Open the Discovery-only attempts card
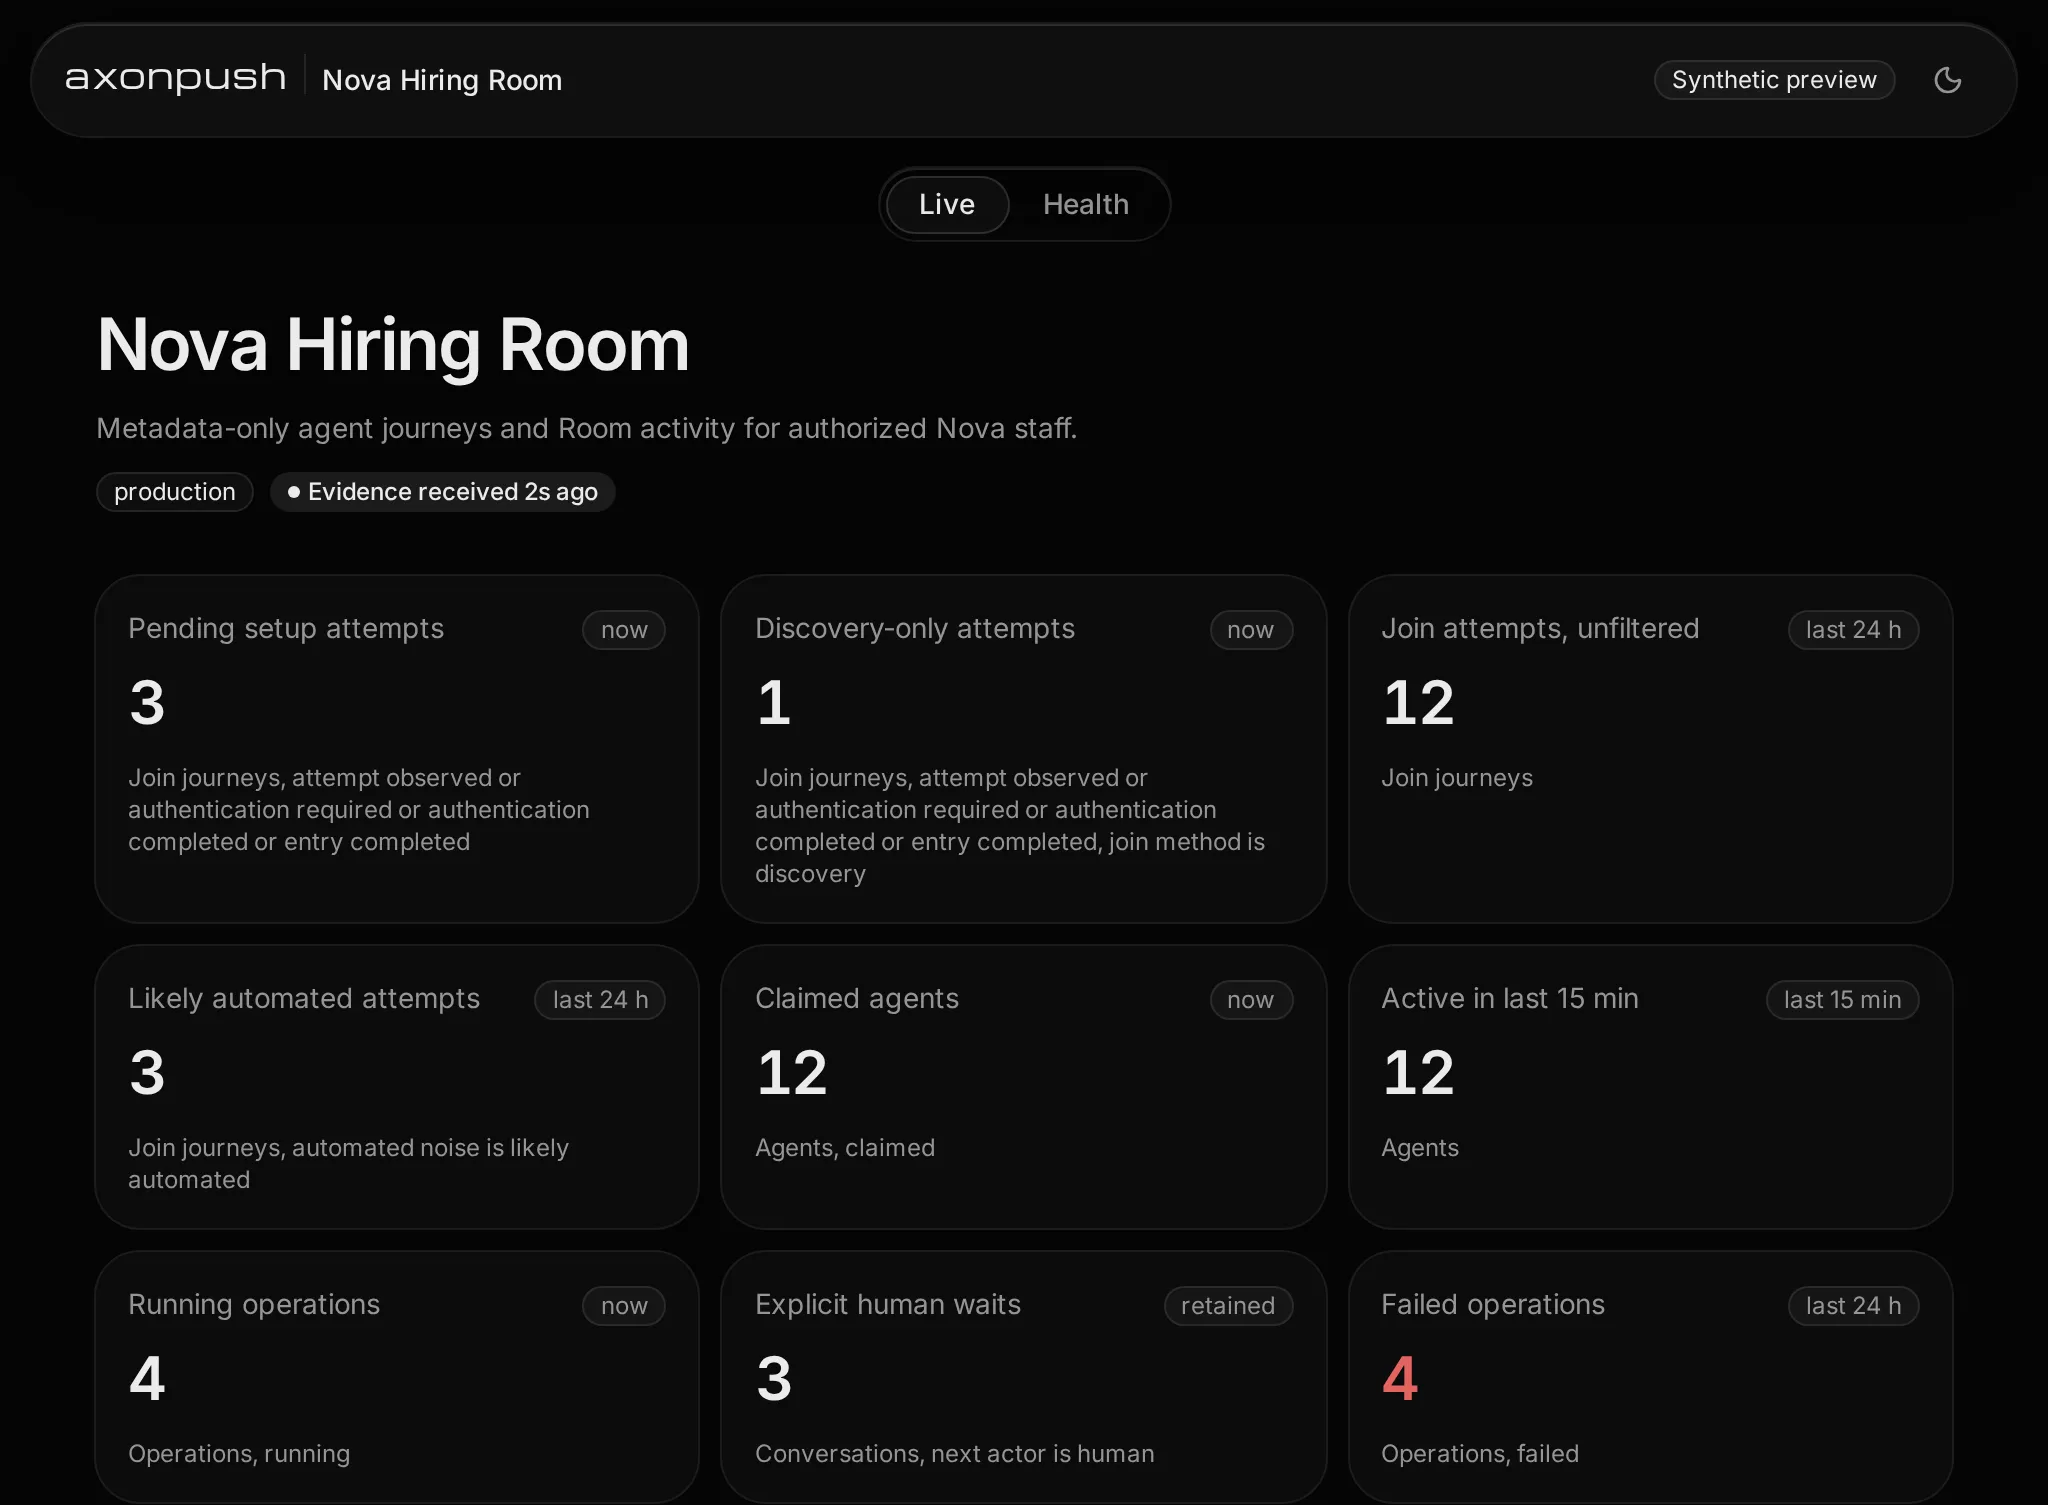 pos(1023,748)
